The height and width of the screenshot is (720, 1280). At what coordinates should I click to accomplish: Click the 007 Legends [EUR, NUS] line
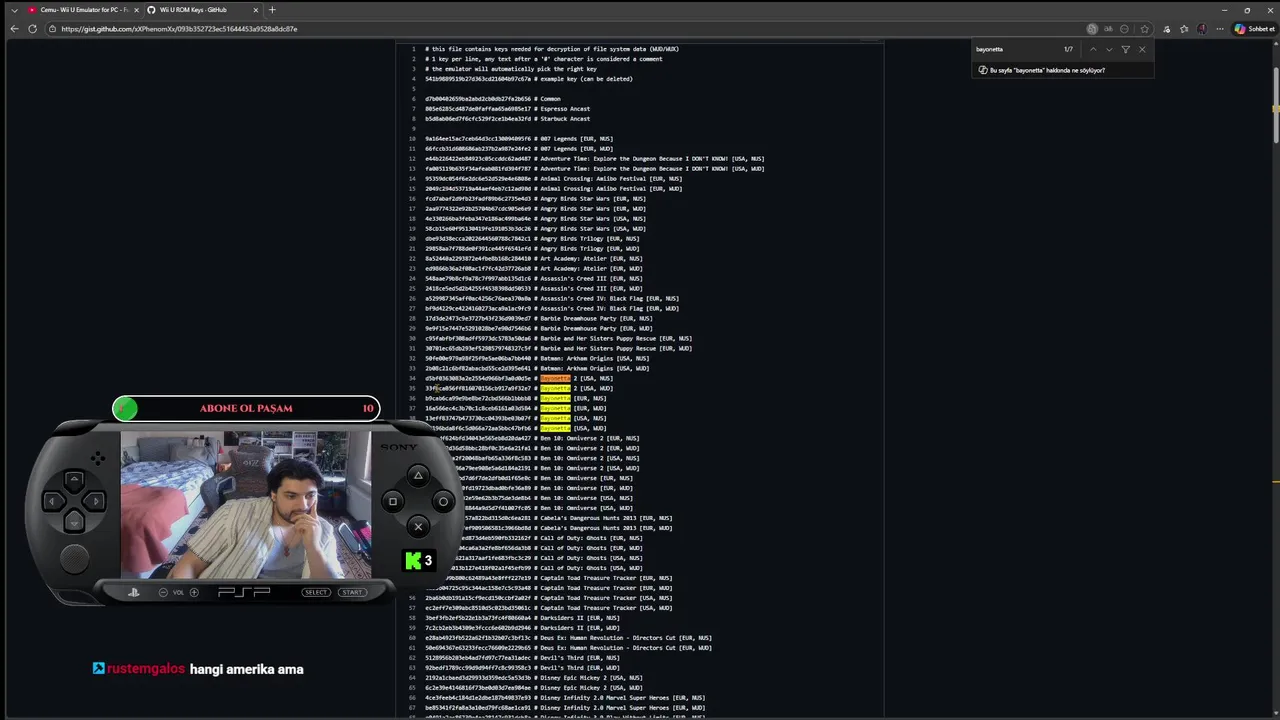pyautogui.click(x=519, y=139)
